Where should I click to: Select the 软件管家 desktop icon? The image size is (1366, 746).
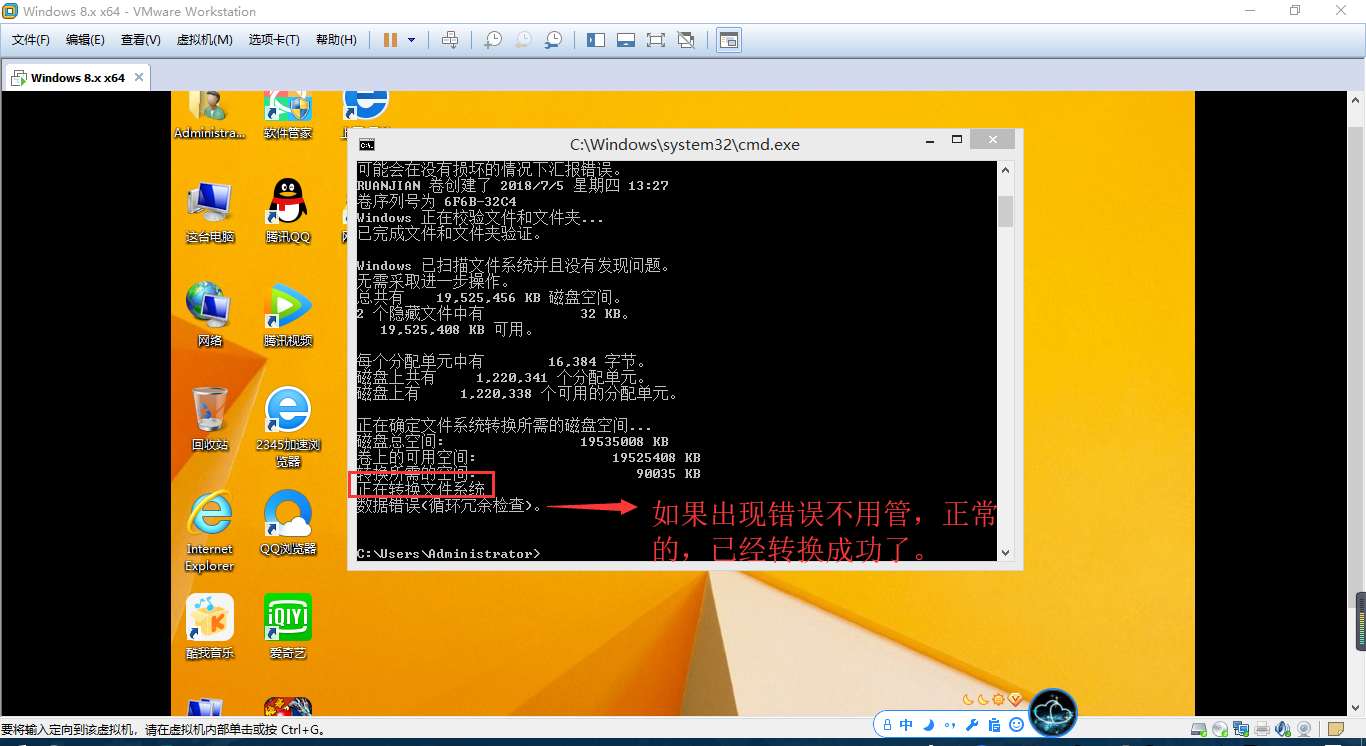[288, 116]
